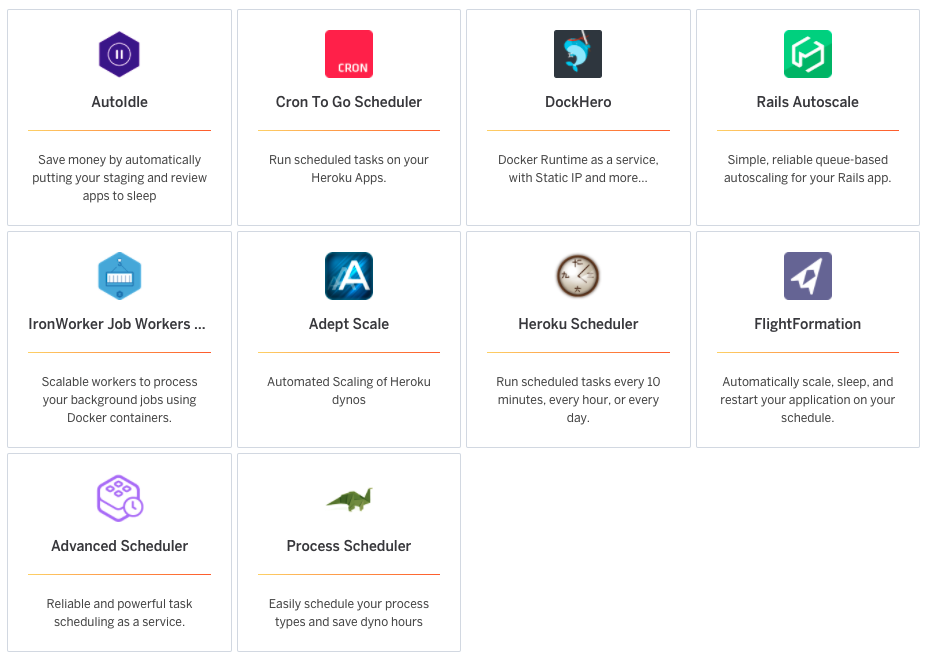Viewport: 930px width, 662px height.
Task: Click the red Cron To Go icon
Action: 349,54
